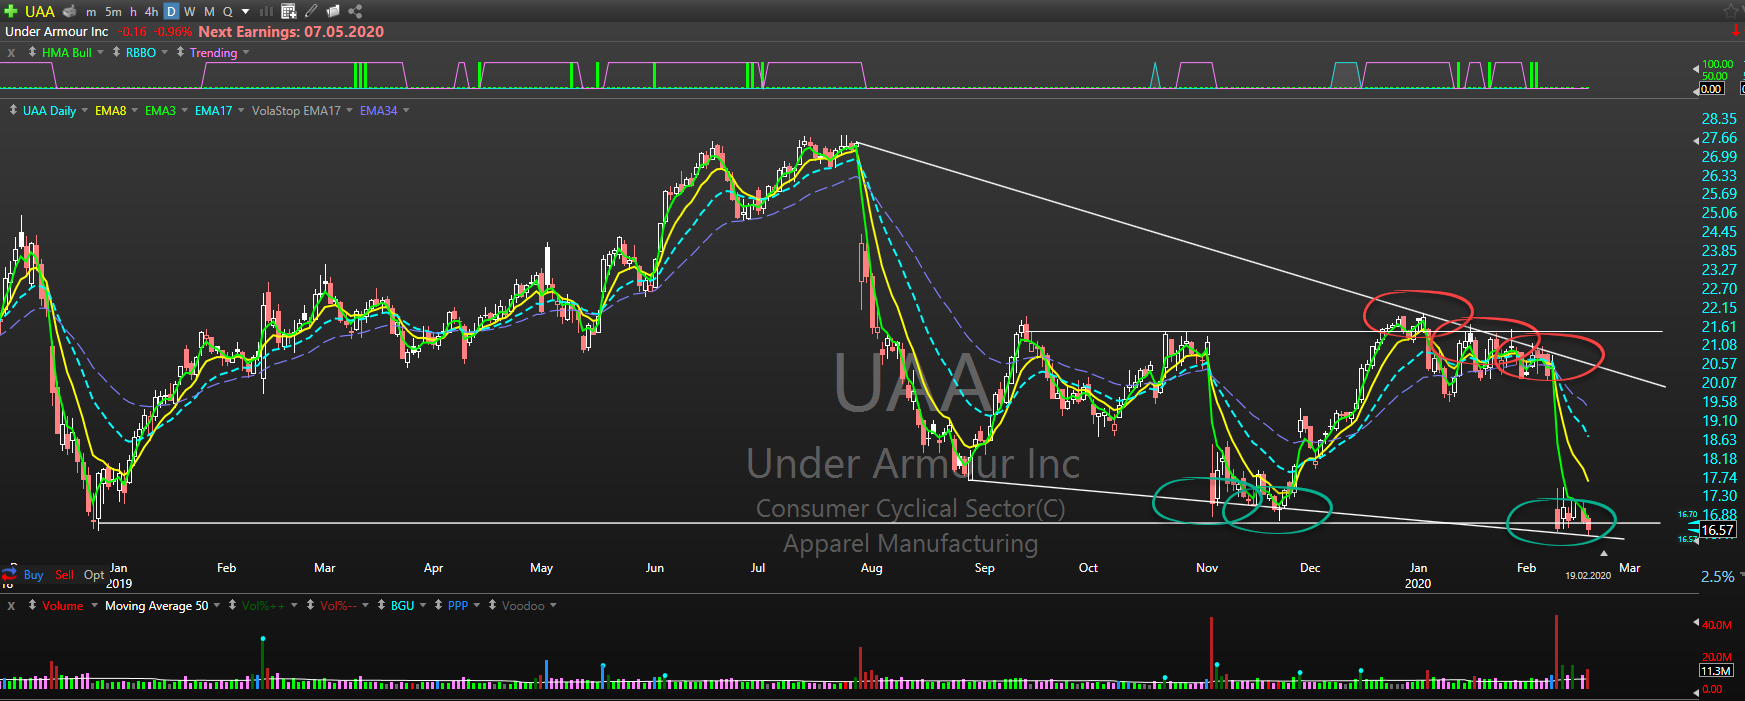Click the red Sell button

click(64, 575)
